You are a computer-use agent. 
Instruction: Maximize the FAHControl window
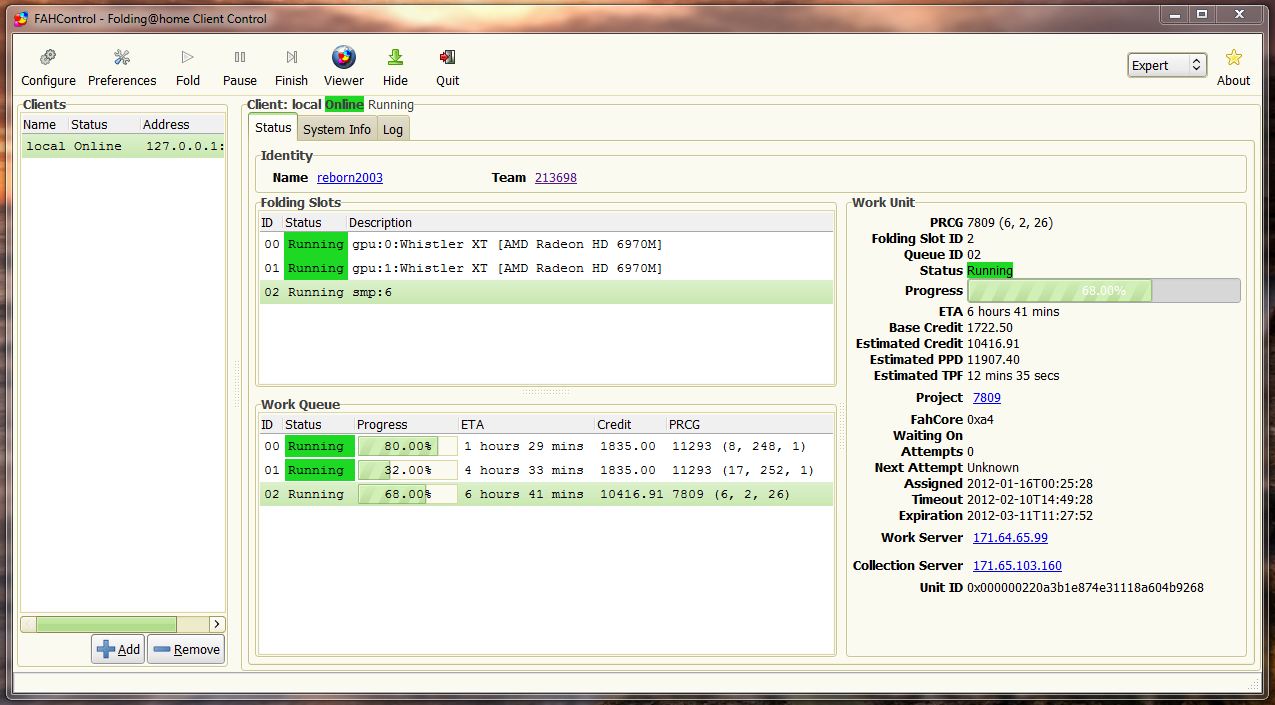[x=1201, y=14]
